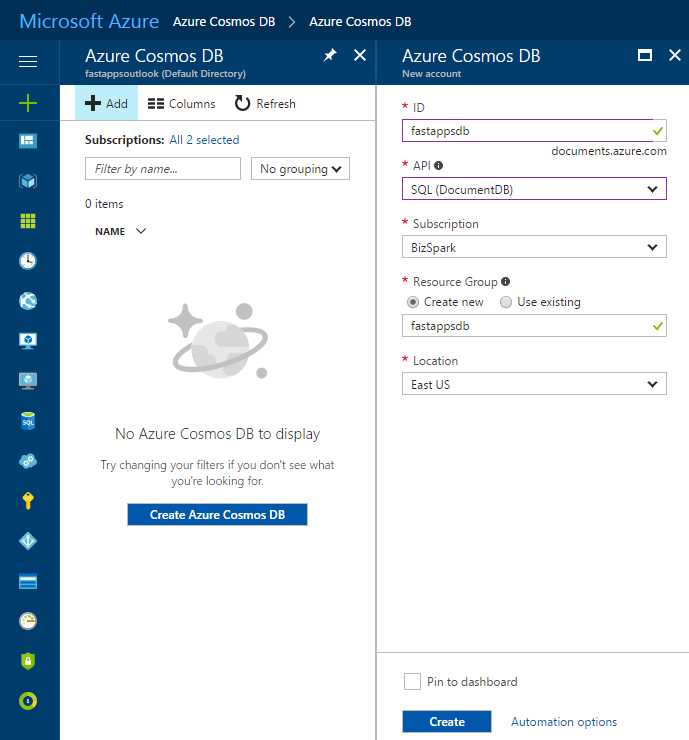Click second Azure Cosmos DB breadcrumb
This screenshot has width=689, height=740.
click(x=360, y=22)
